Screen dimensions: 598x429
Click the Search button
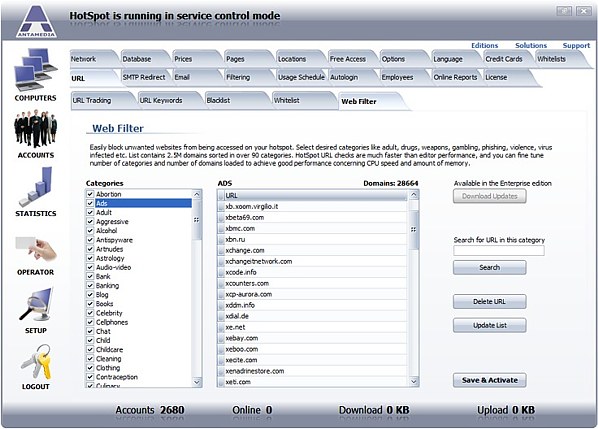click(490, 268)
